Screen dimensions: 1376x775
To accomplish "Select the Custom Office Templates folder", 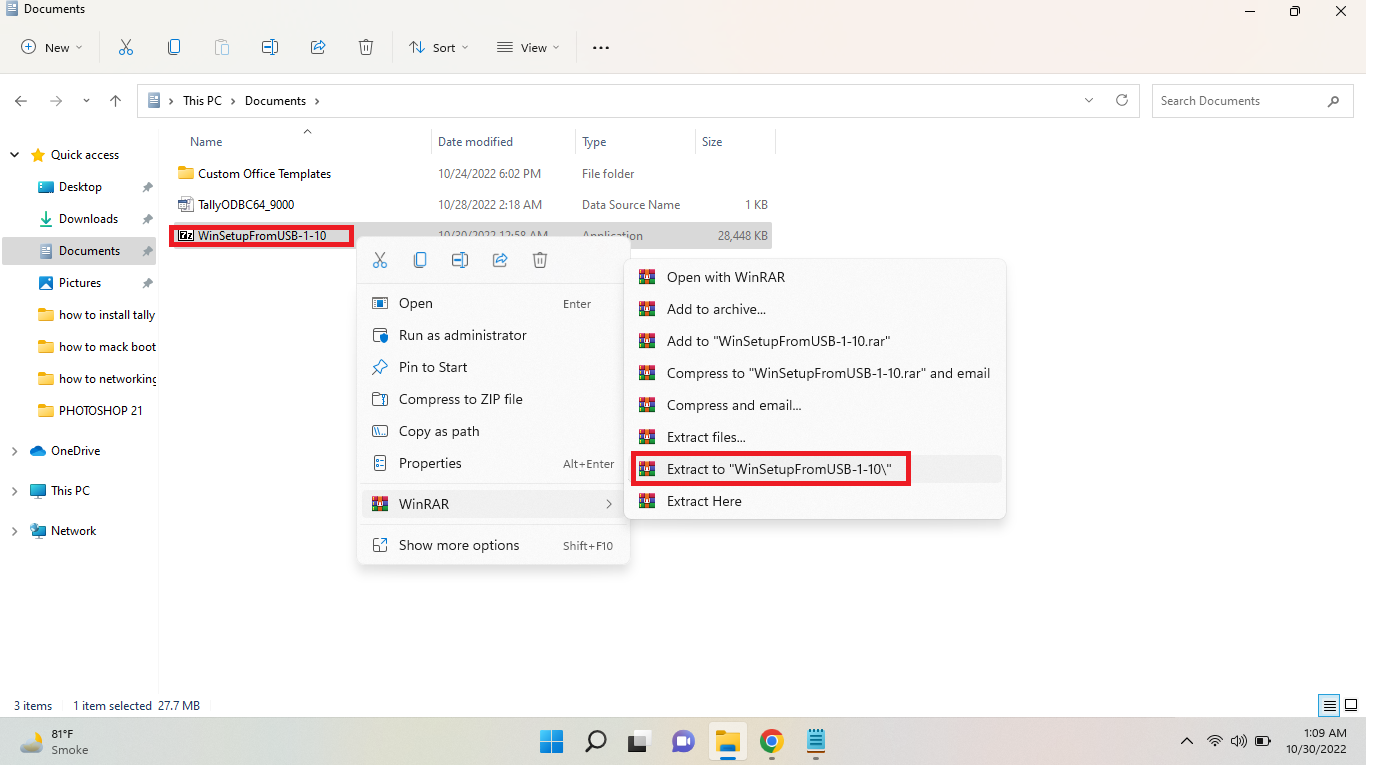I will coord(264,174).
